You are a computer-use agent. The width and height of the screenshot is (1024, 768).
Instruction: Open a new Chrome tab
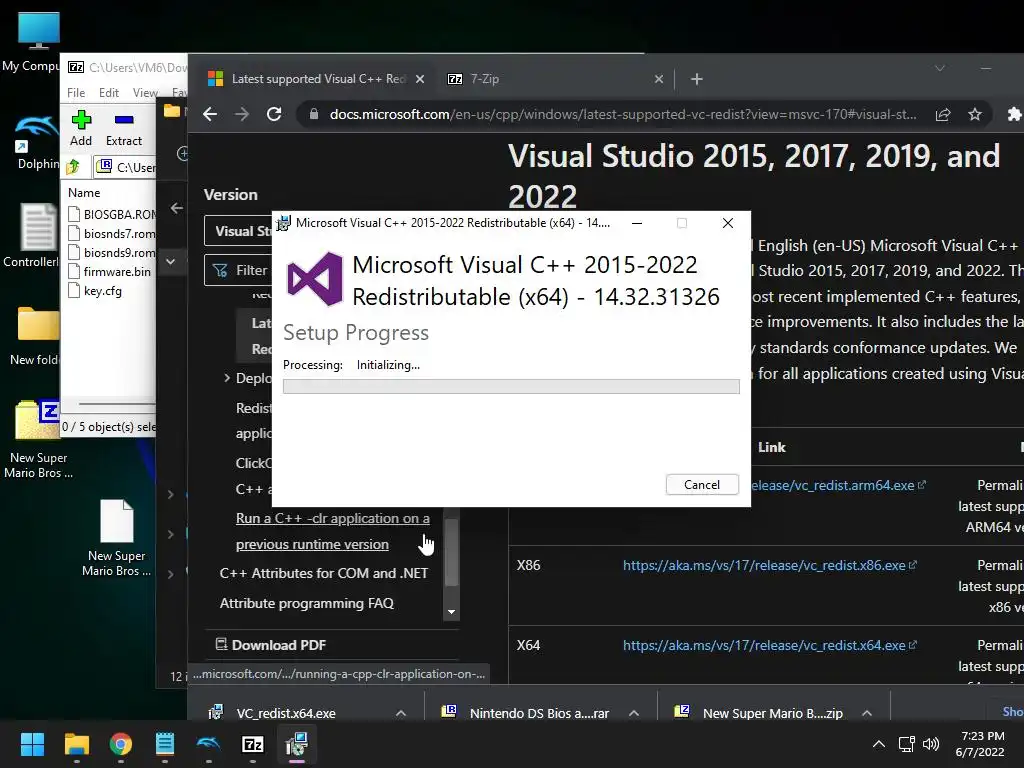pyautogui.click(x=697, y=79)
